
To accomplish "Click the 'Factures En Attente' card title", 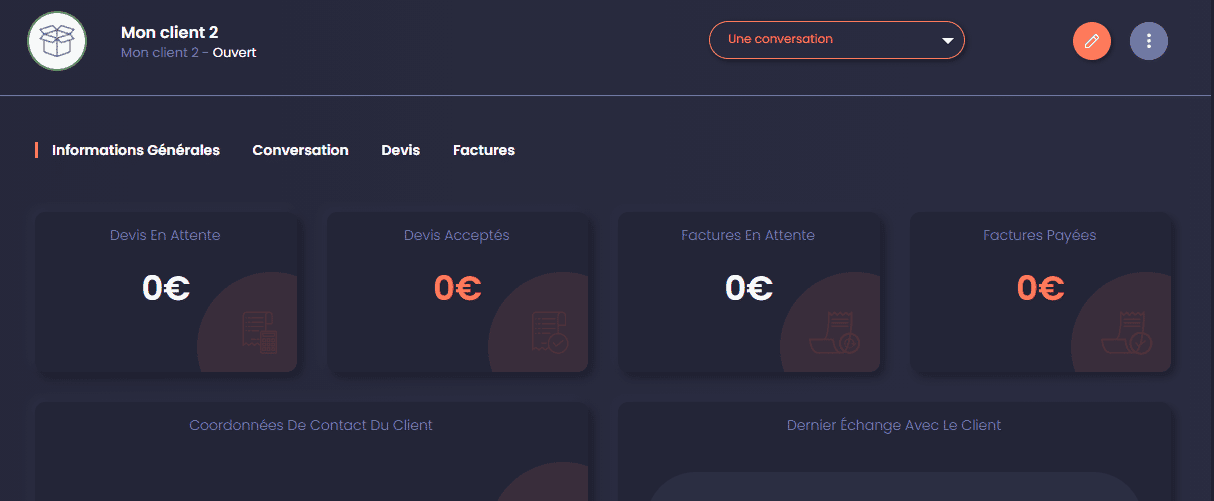I will point(748,235).
